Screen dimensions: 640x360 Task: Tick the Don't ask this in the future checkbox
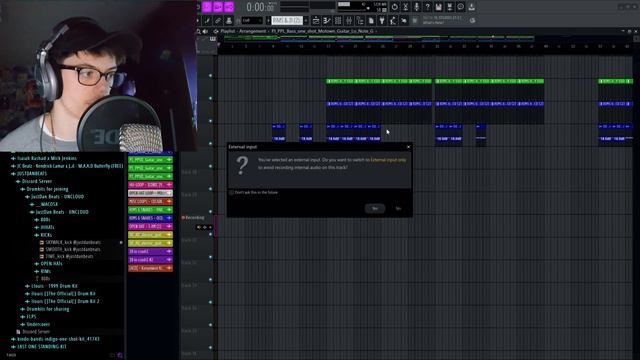point(231,192)
